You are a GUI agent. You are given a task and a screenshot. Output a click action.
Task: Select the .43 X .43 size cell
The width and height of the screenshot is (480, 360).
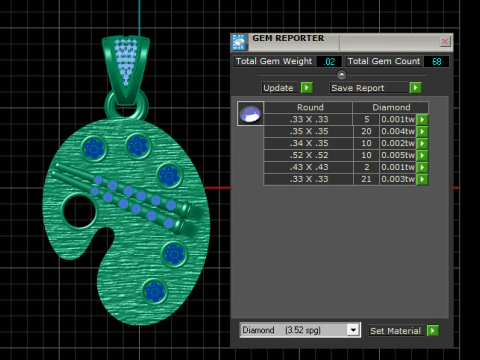(308, 167)
